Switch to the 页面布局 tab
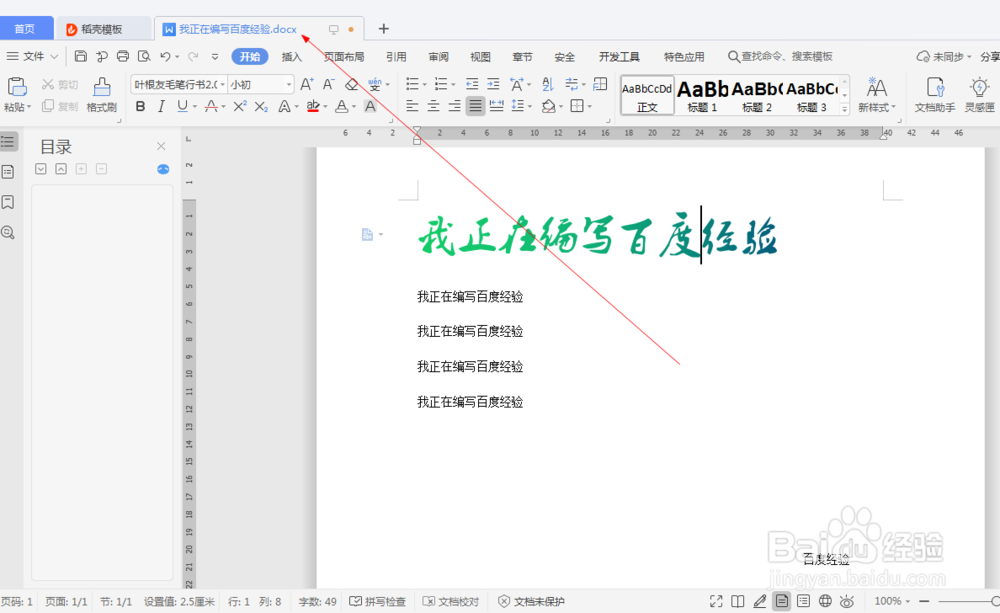The width and height of the screenshot is (1000, 613). click(344, 57)
